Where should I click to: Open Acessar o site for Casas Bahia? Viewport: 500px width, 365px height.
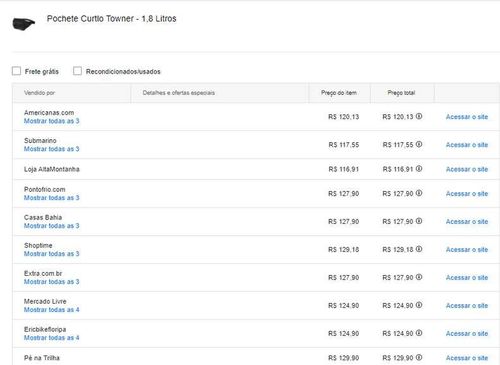click(x=467, y=222)
